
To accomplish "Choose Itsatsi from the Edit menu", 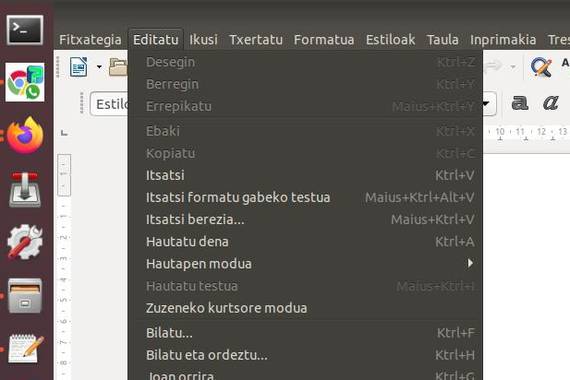I will click(305, 175).
